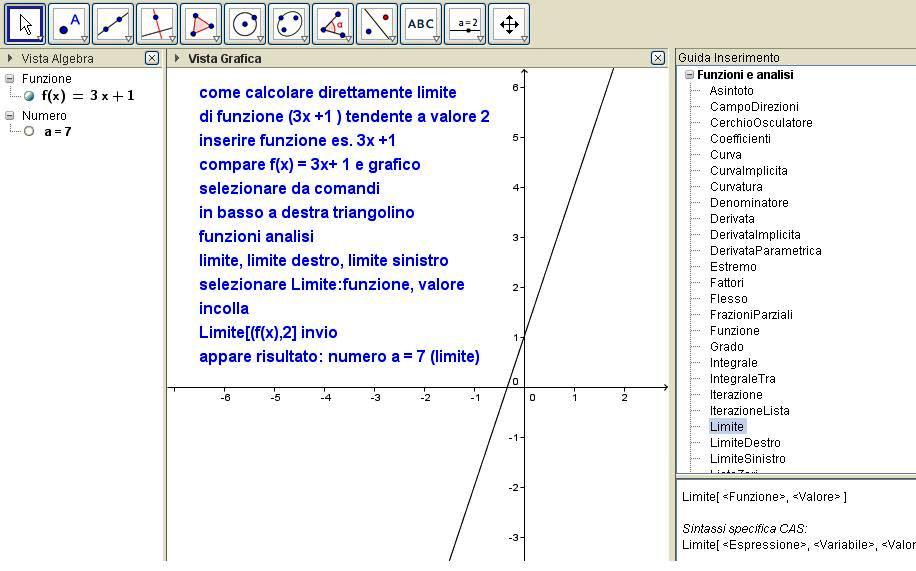916x571 pixels.
Task: Close the Vista Grafica panel
Action: tap(658, 58)
